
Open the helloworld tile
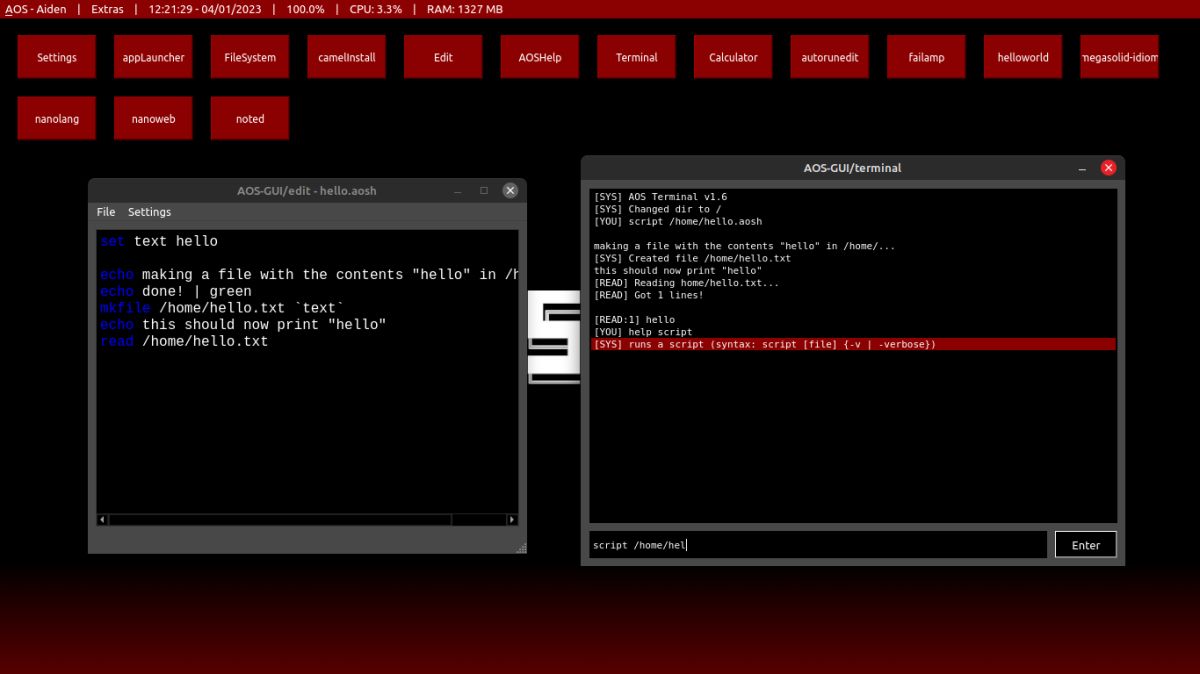(x=1023, y=57)
